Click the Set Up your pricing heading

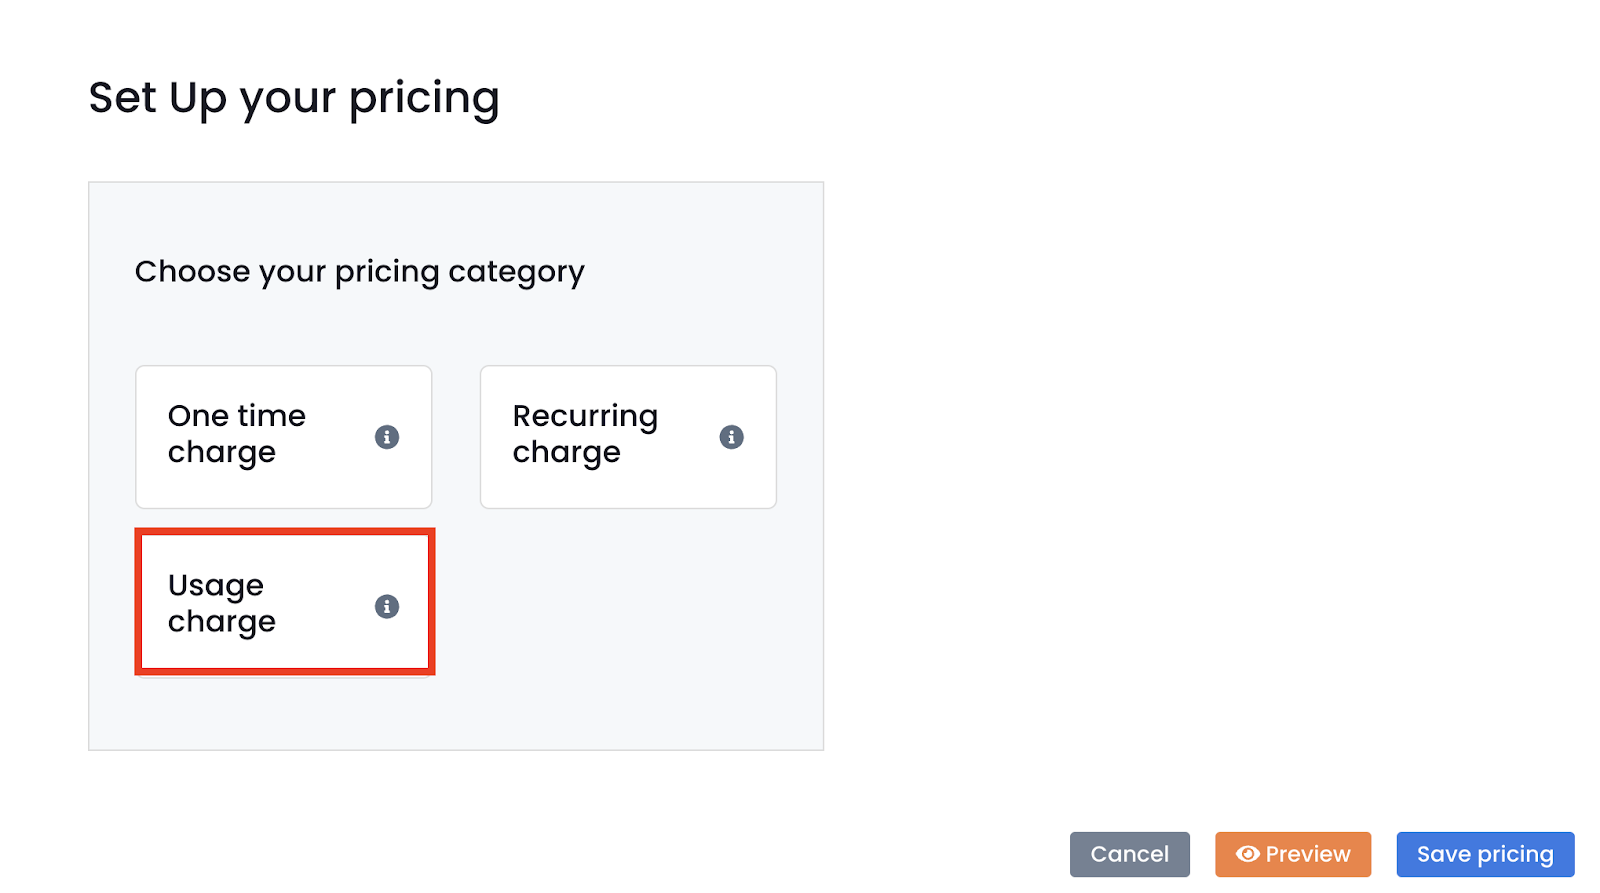[294, 99]
